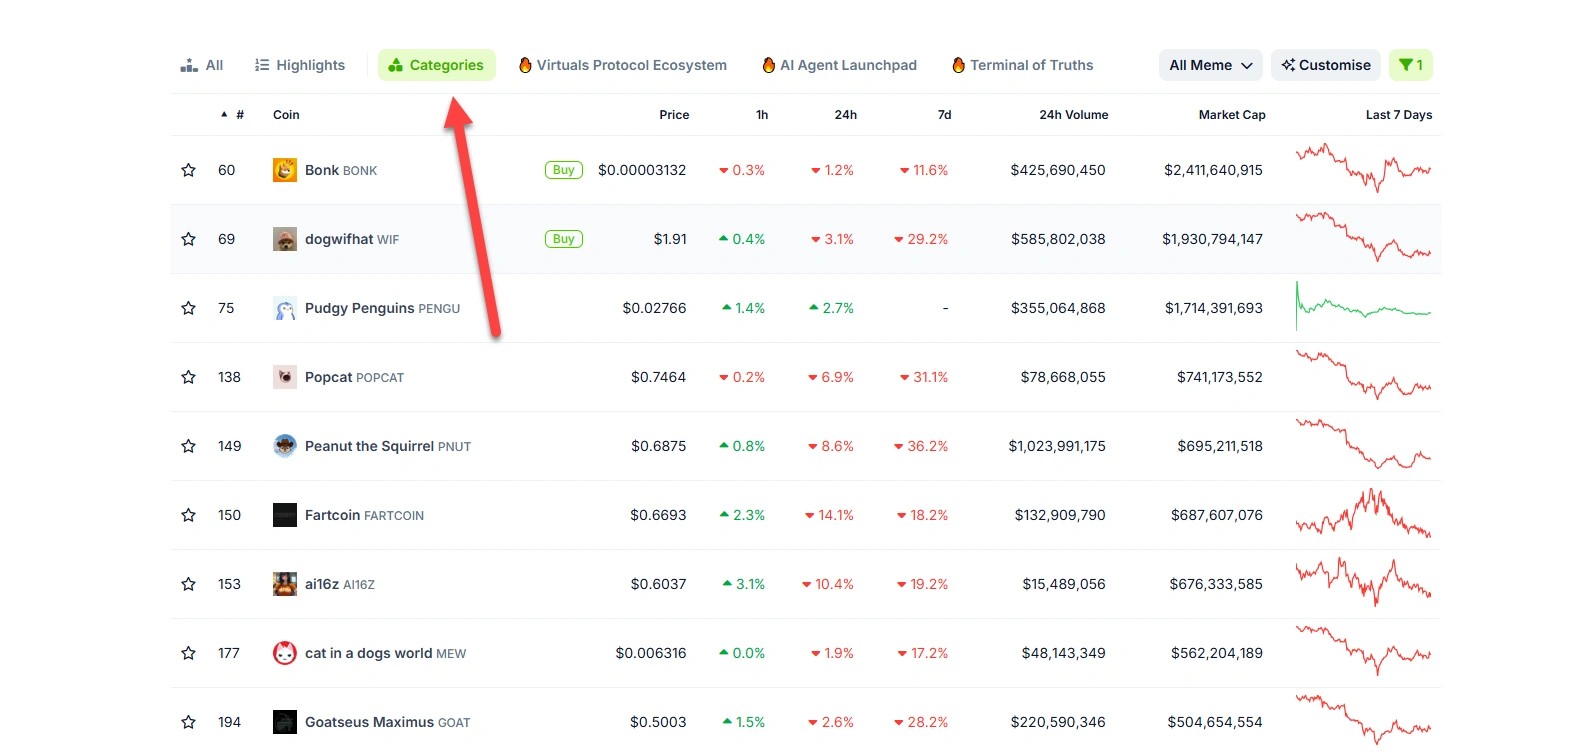
Task: Sort the table by Market Cap
Action: [x=1231, y=115]
